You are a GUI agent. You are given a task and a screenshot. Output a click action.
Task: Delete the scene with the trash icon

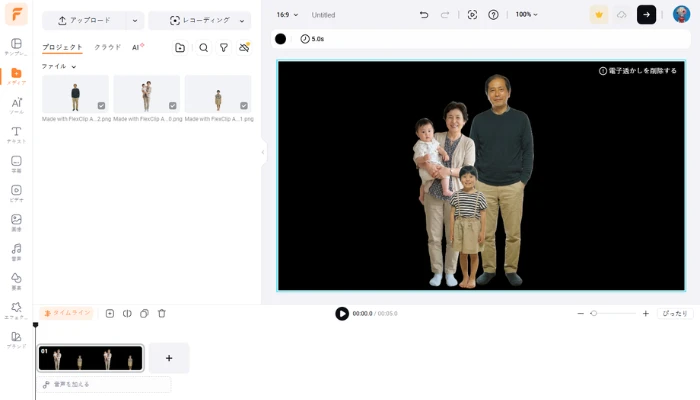[162, 313]
